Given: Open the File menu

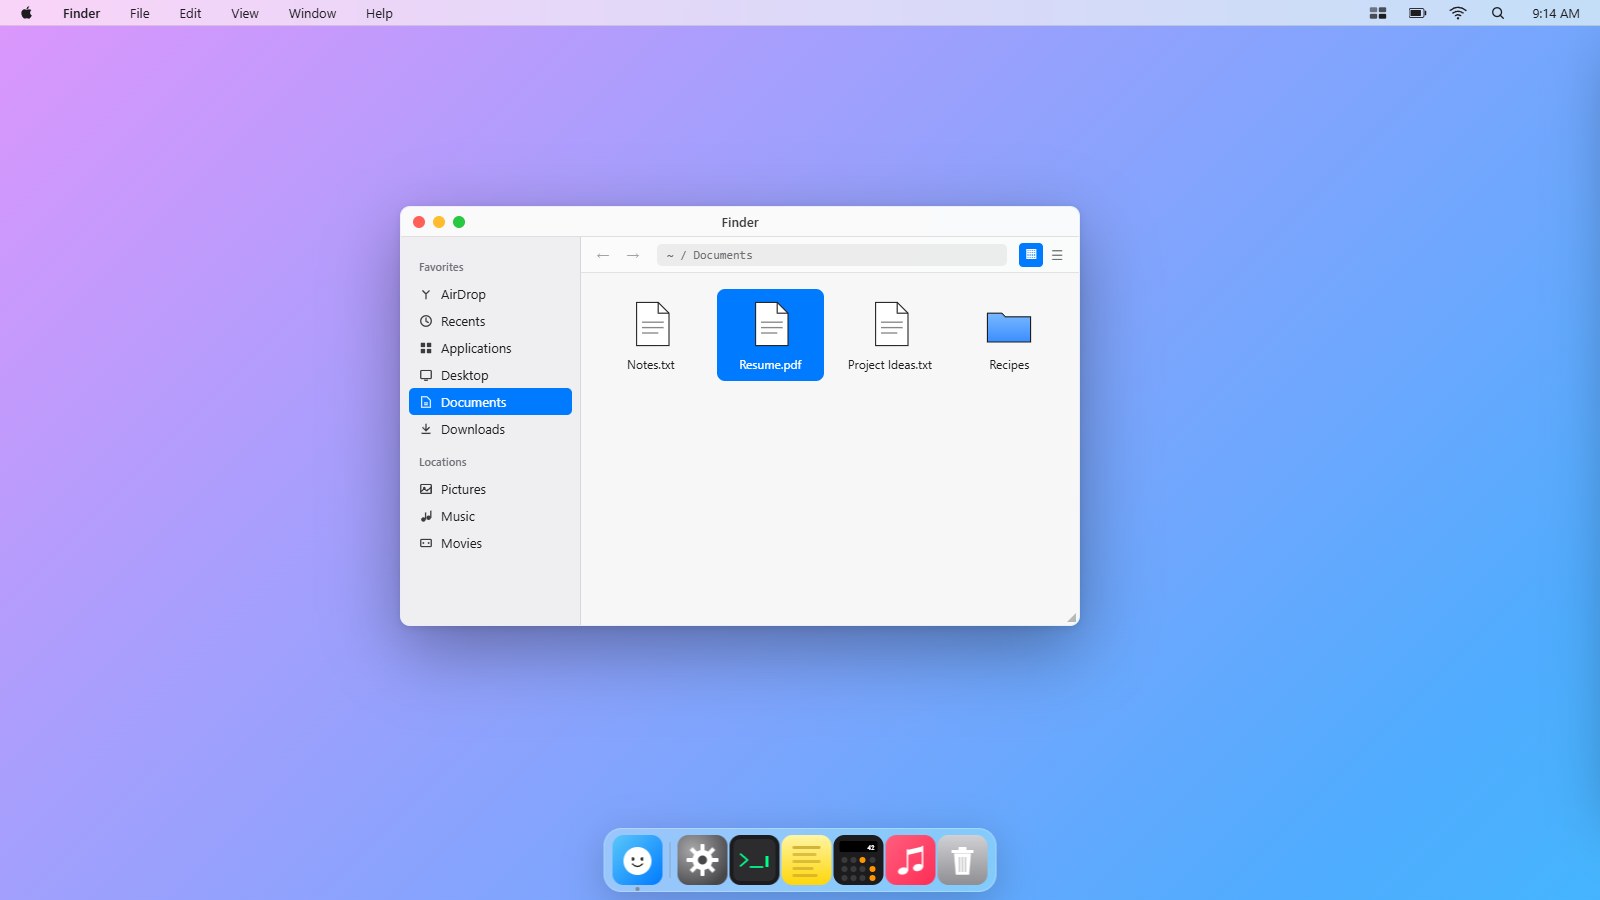Looking at the screenshot, I should [140, 13].
